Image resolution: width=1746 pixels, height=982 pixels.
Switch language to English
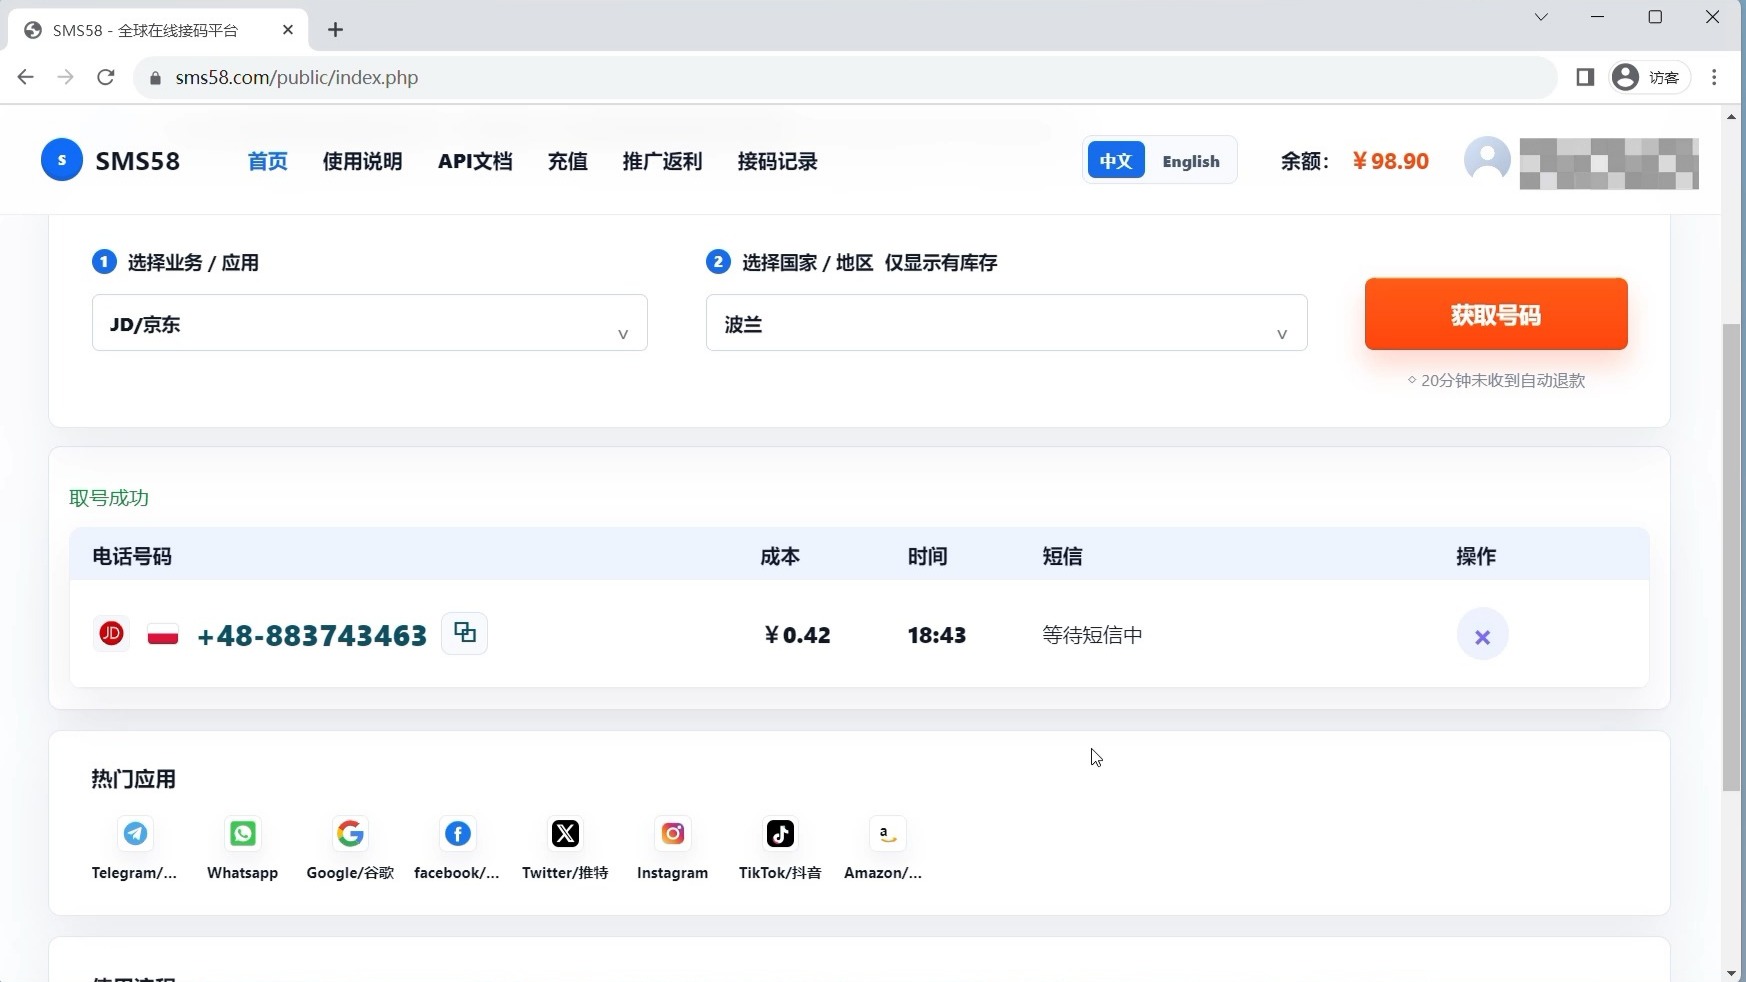pyautogui.click(x=1191, y=161)
